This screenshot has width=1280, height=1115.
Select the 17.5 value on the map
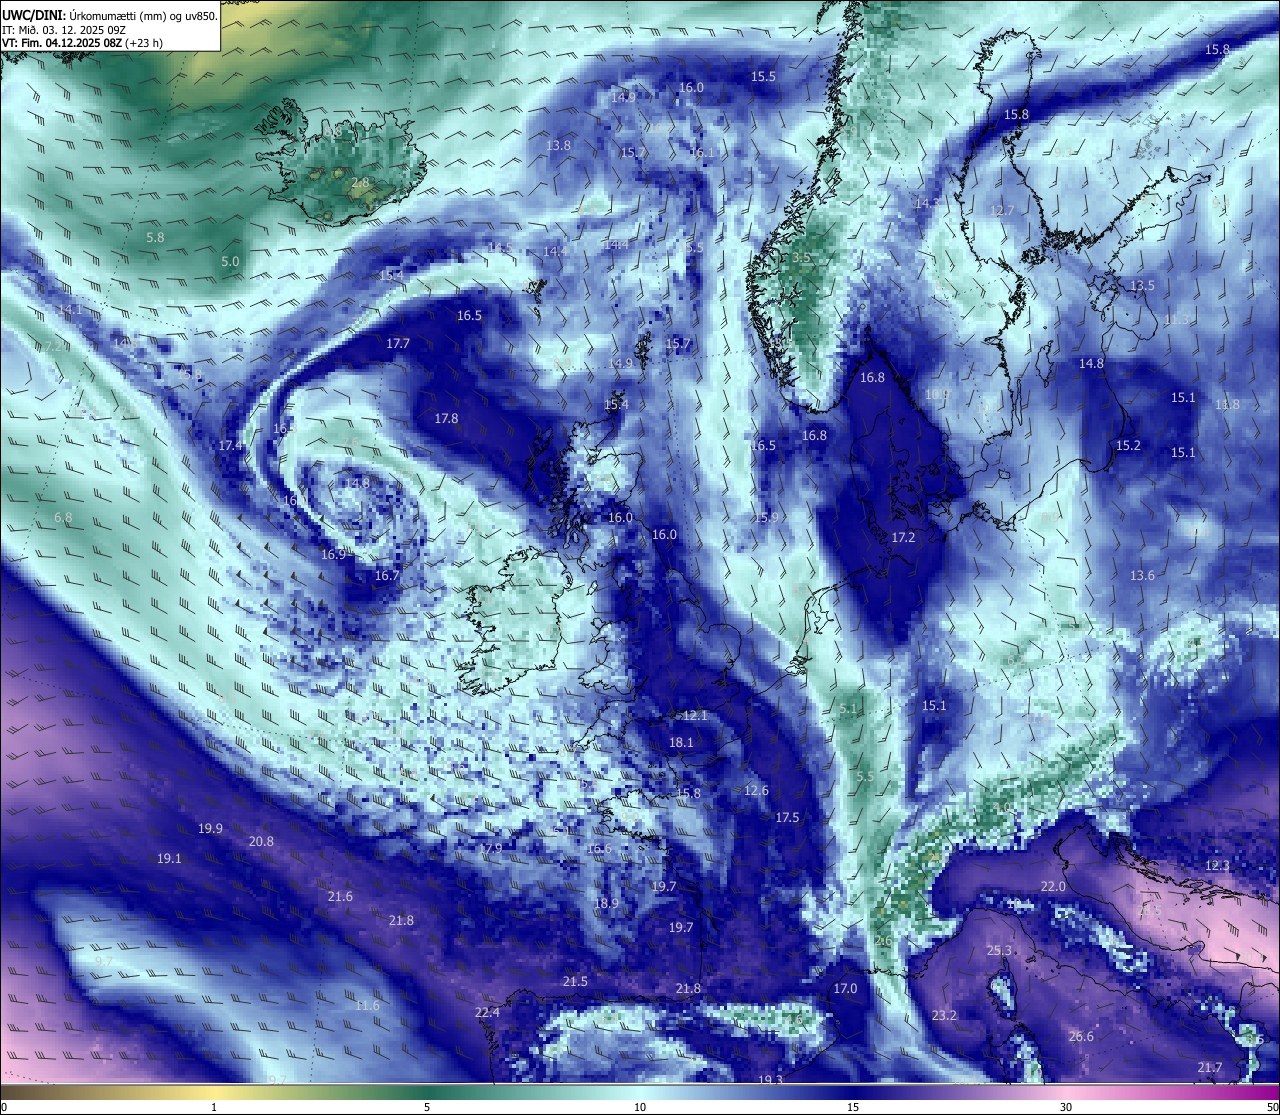pos(787,818)
